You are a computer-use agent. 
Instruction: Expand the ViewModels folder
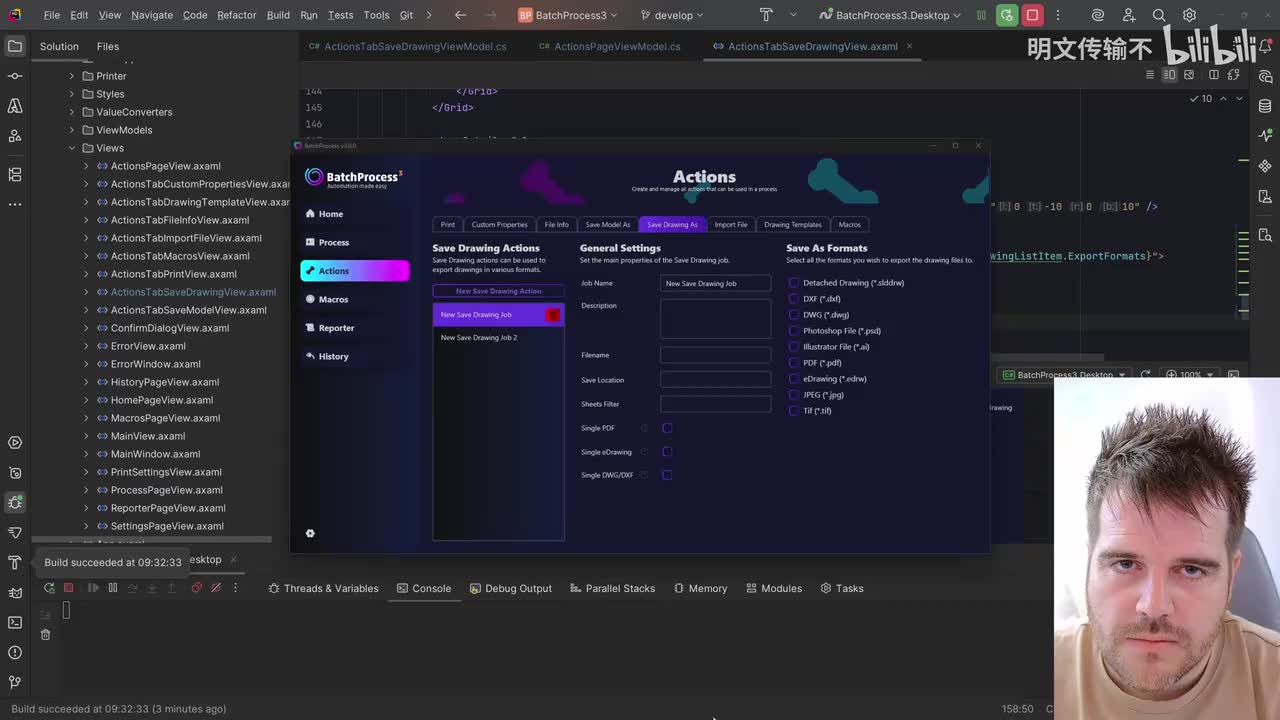click(x=72, y=130)
